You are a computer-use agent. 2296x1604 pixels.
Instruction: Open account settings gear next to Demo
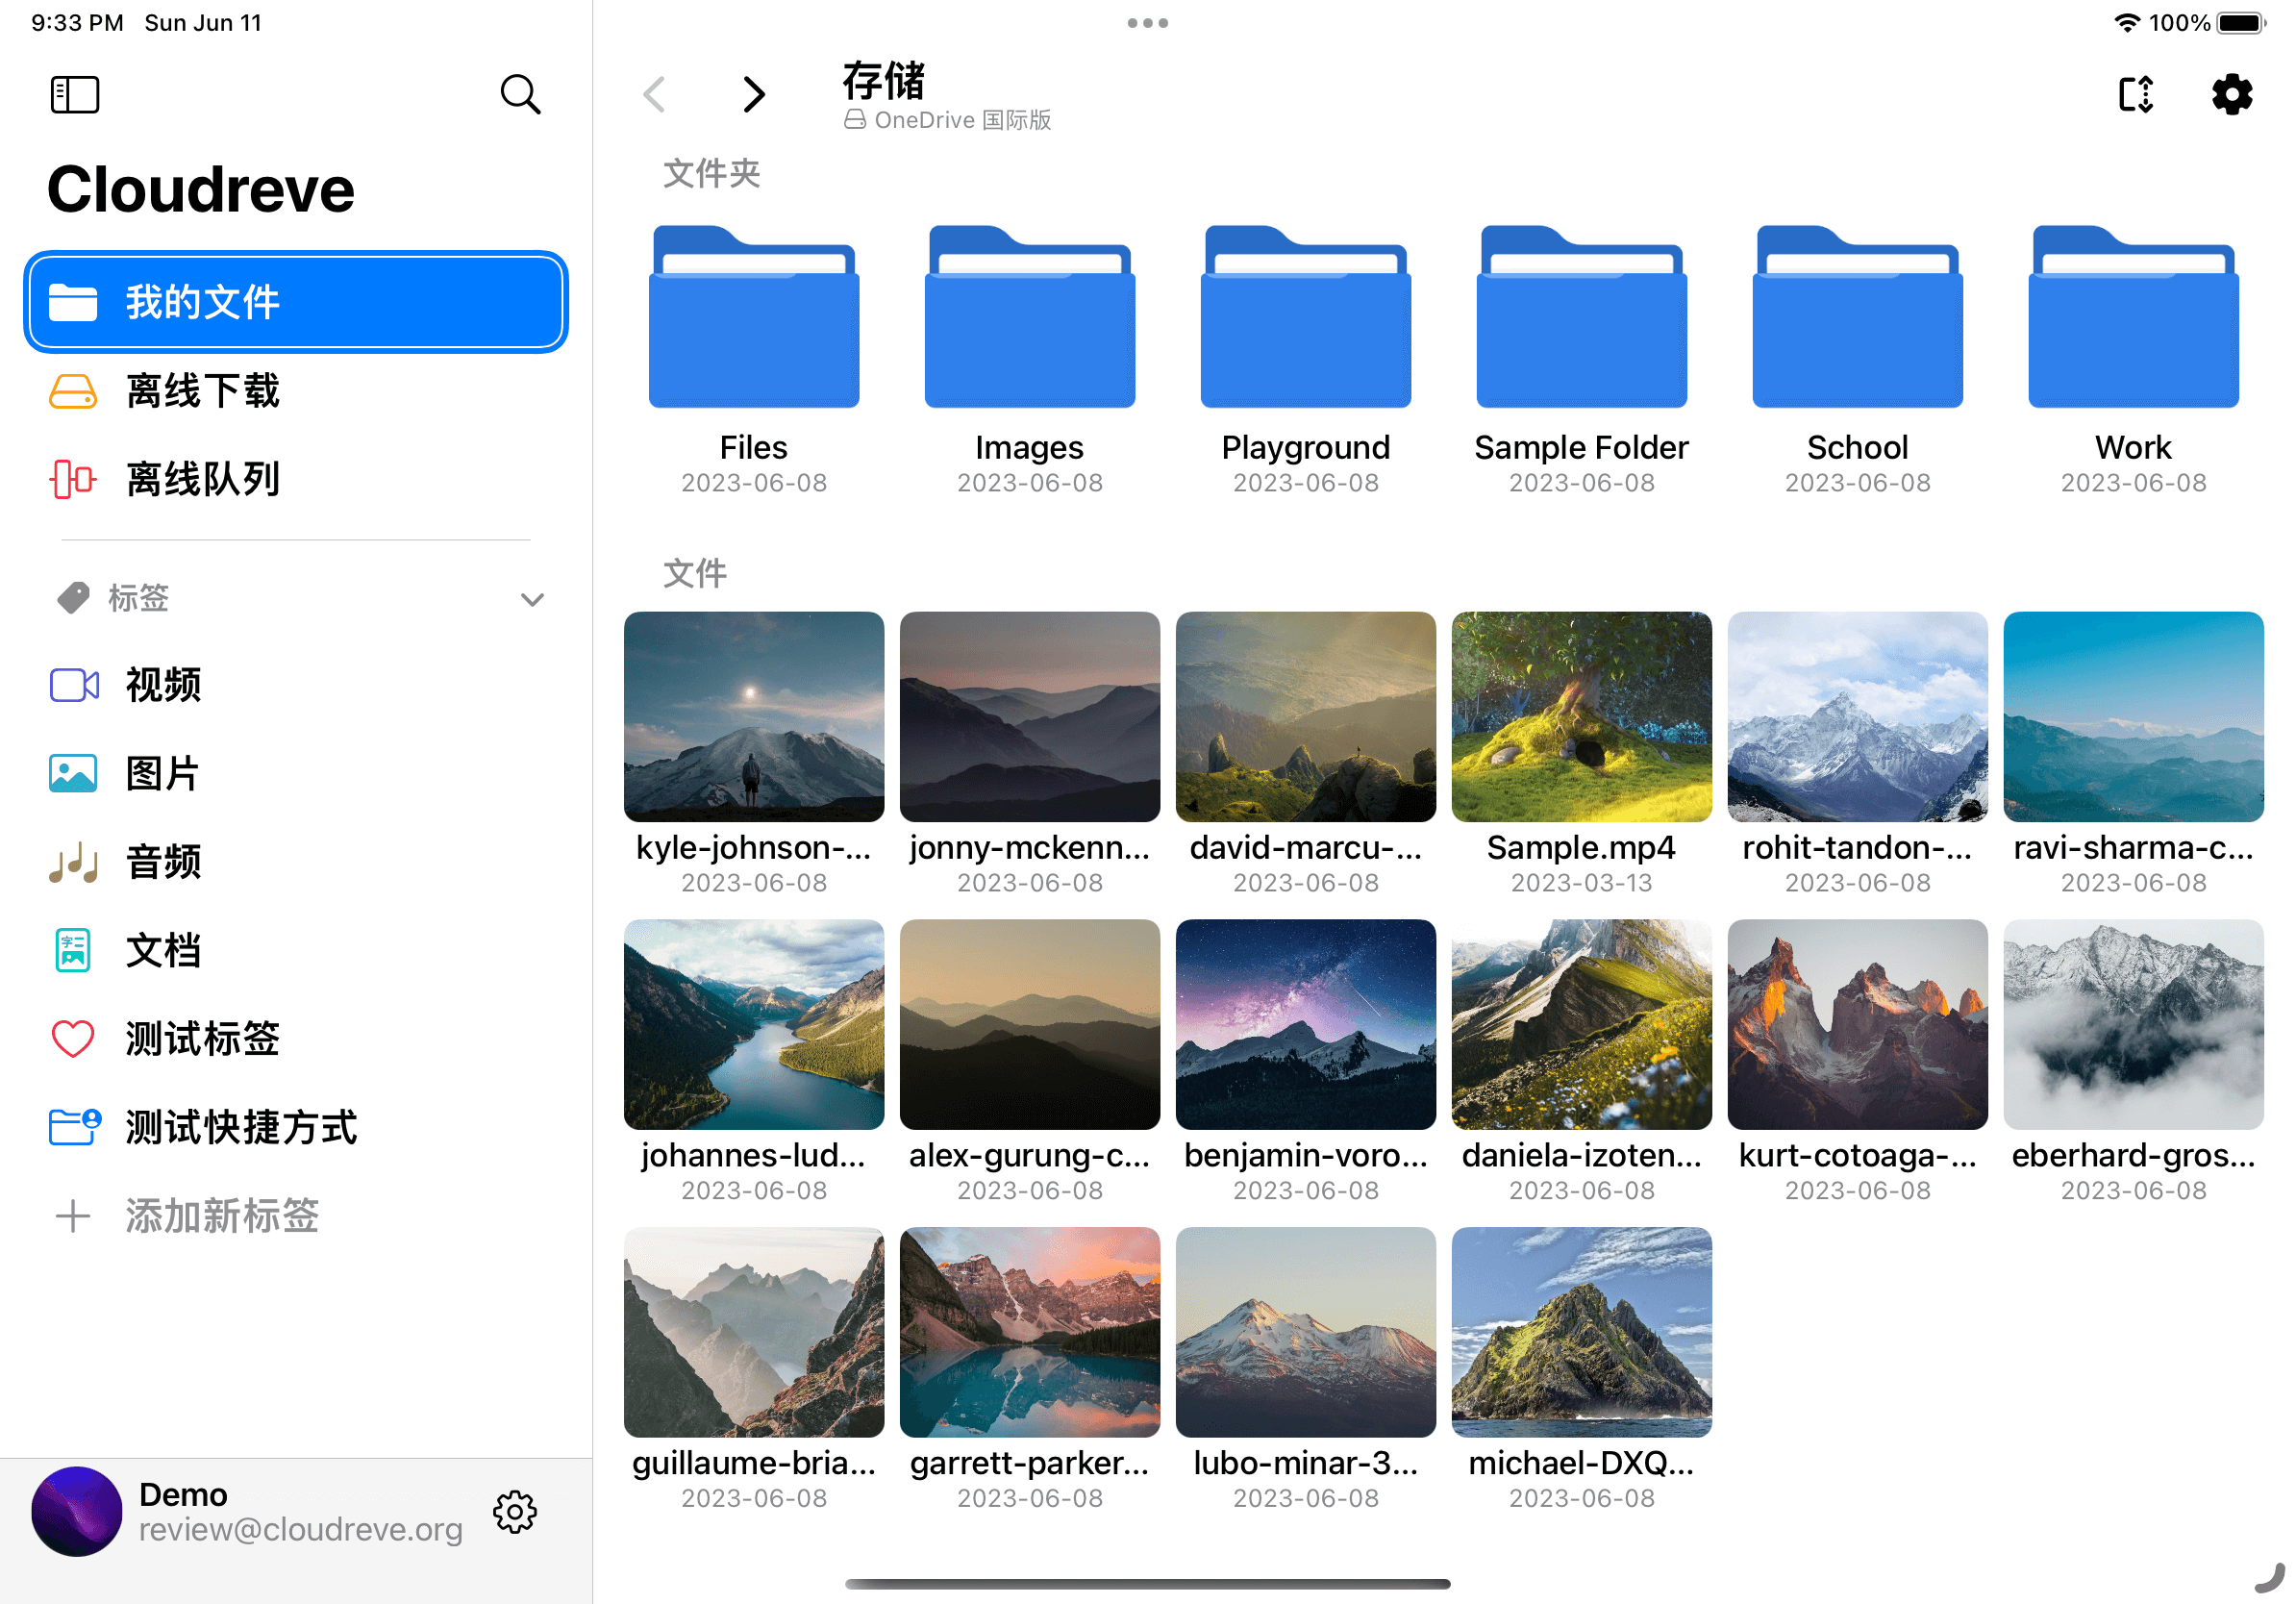[515, 1511]
